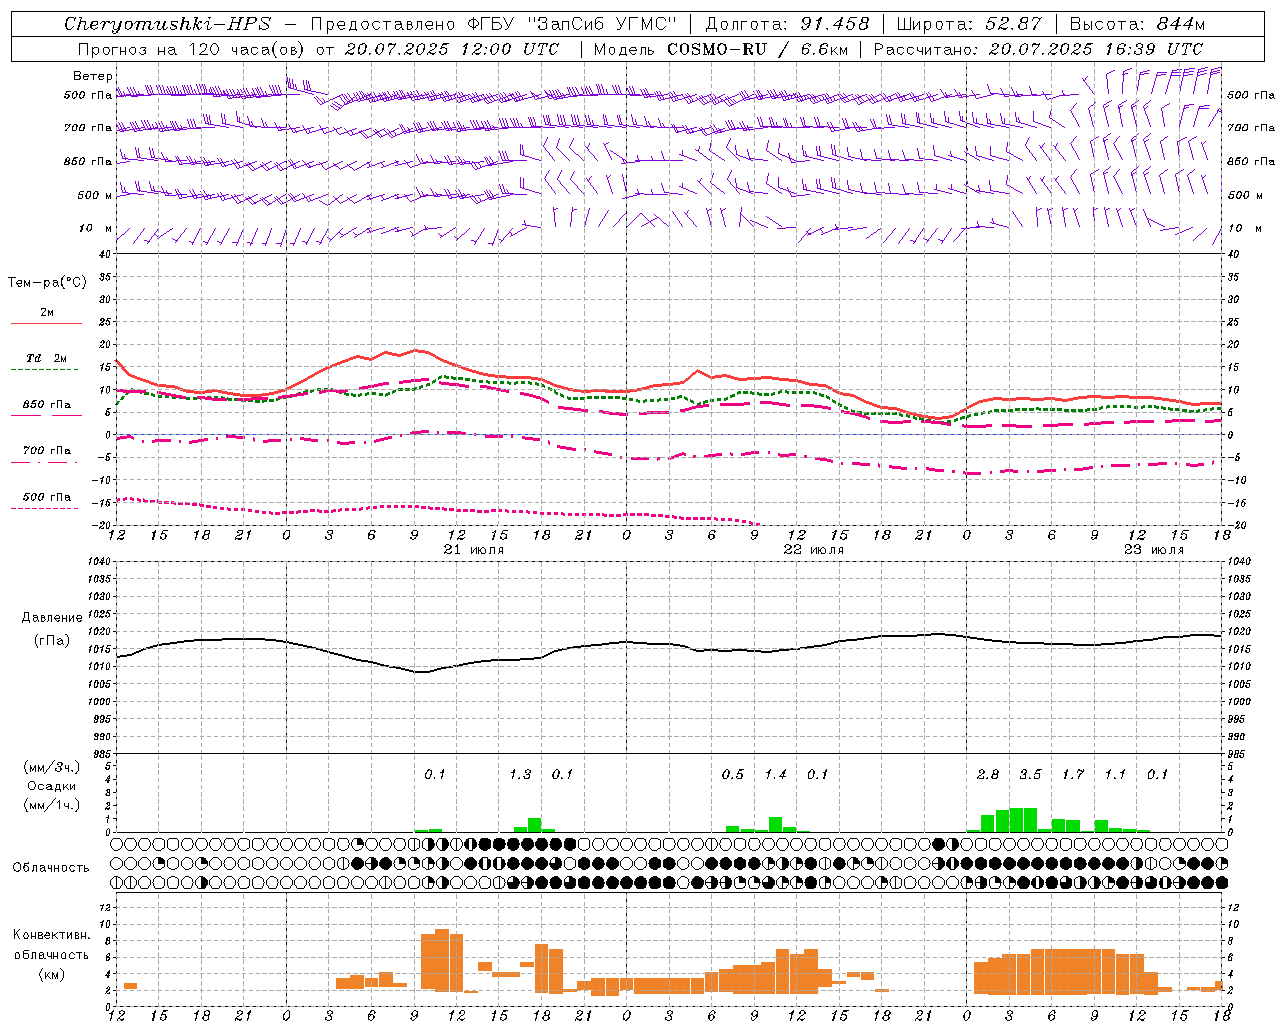Click the 1.3 precipitation total value
1280x1024 pixels.
coord(520,775)
